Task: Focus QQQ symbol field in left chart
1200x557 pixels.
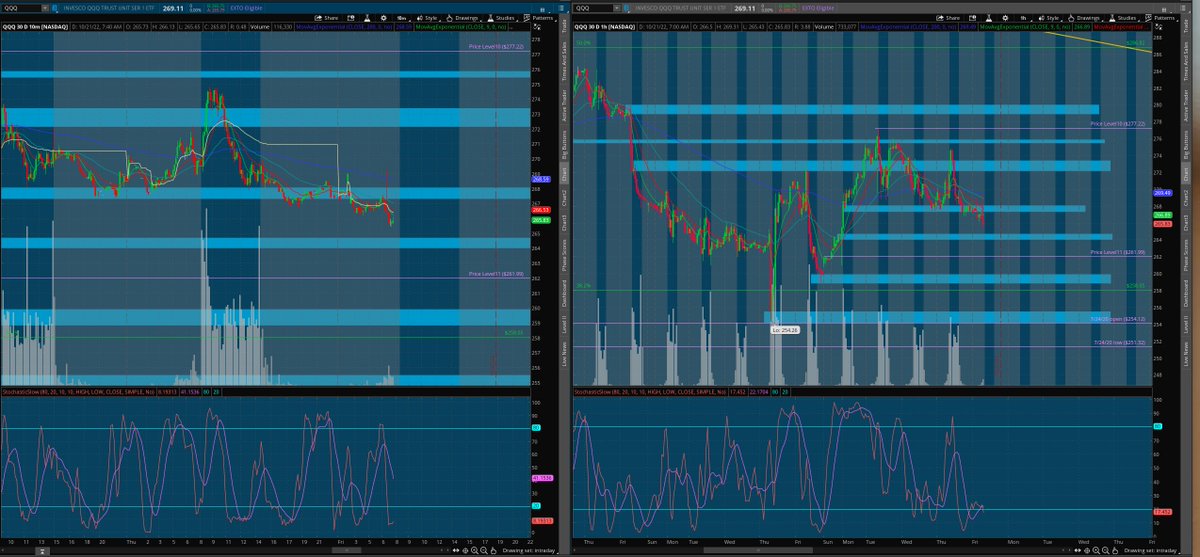Action: click(22, 7)
